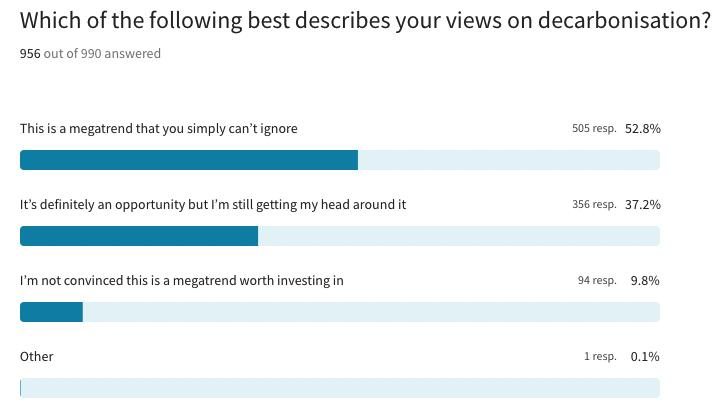
Task: Click the filled part of the 9.8% bar
Action: (51, 312)
